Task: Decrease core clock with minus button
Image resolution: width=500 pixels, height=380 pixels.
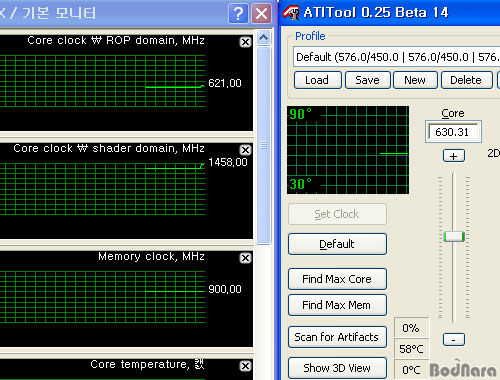Action: point(454,340)
